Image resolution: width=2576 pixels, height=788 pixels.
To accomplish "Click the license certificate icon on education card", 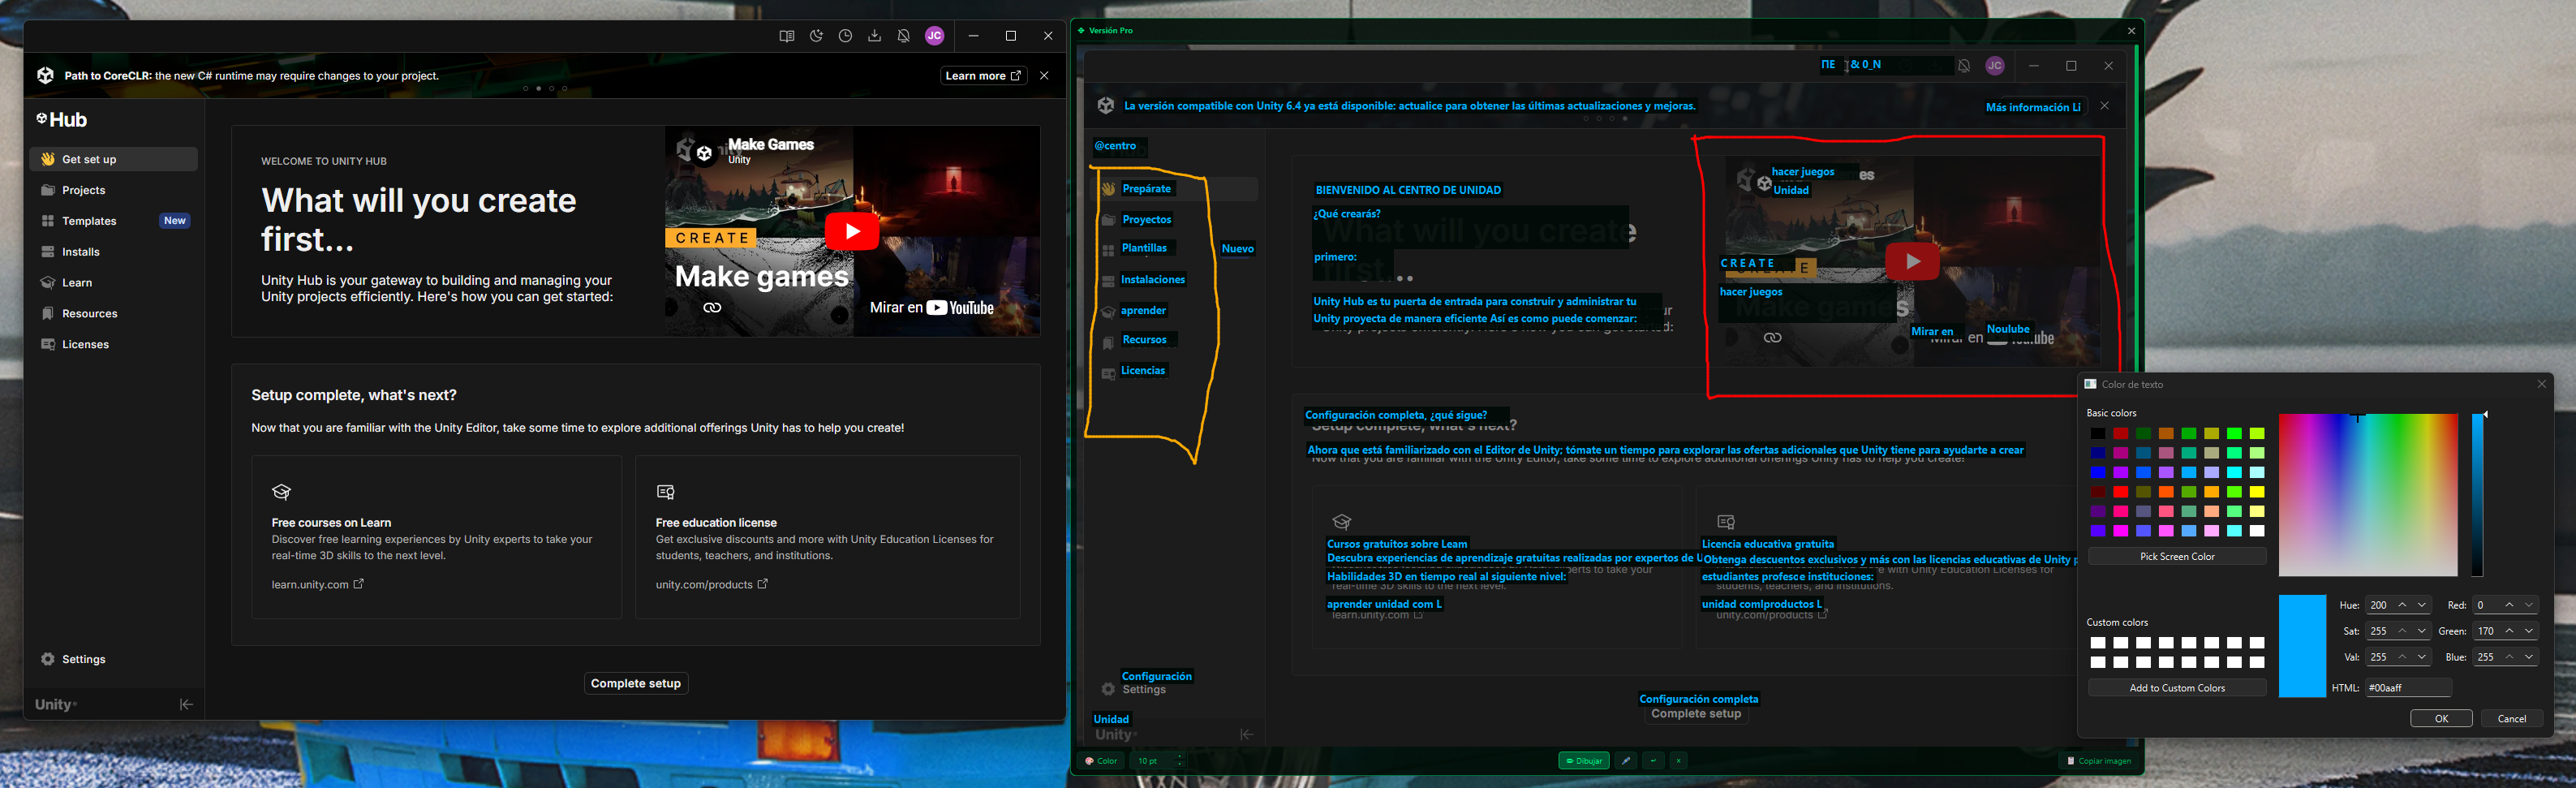I will pyautogui.click(x=665, y=492).
